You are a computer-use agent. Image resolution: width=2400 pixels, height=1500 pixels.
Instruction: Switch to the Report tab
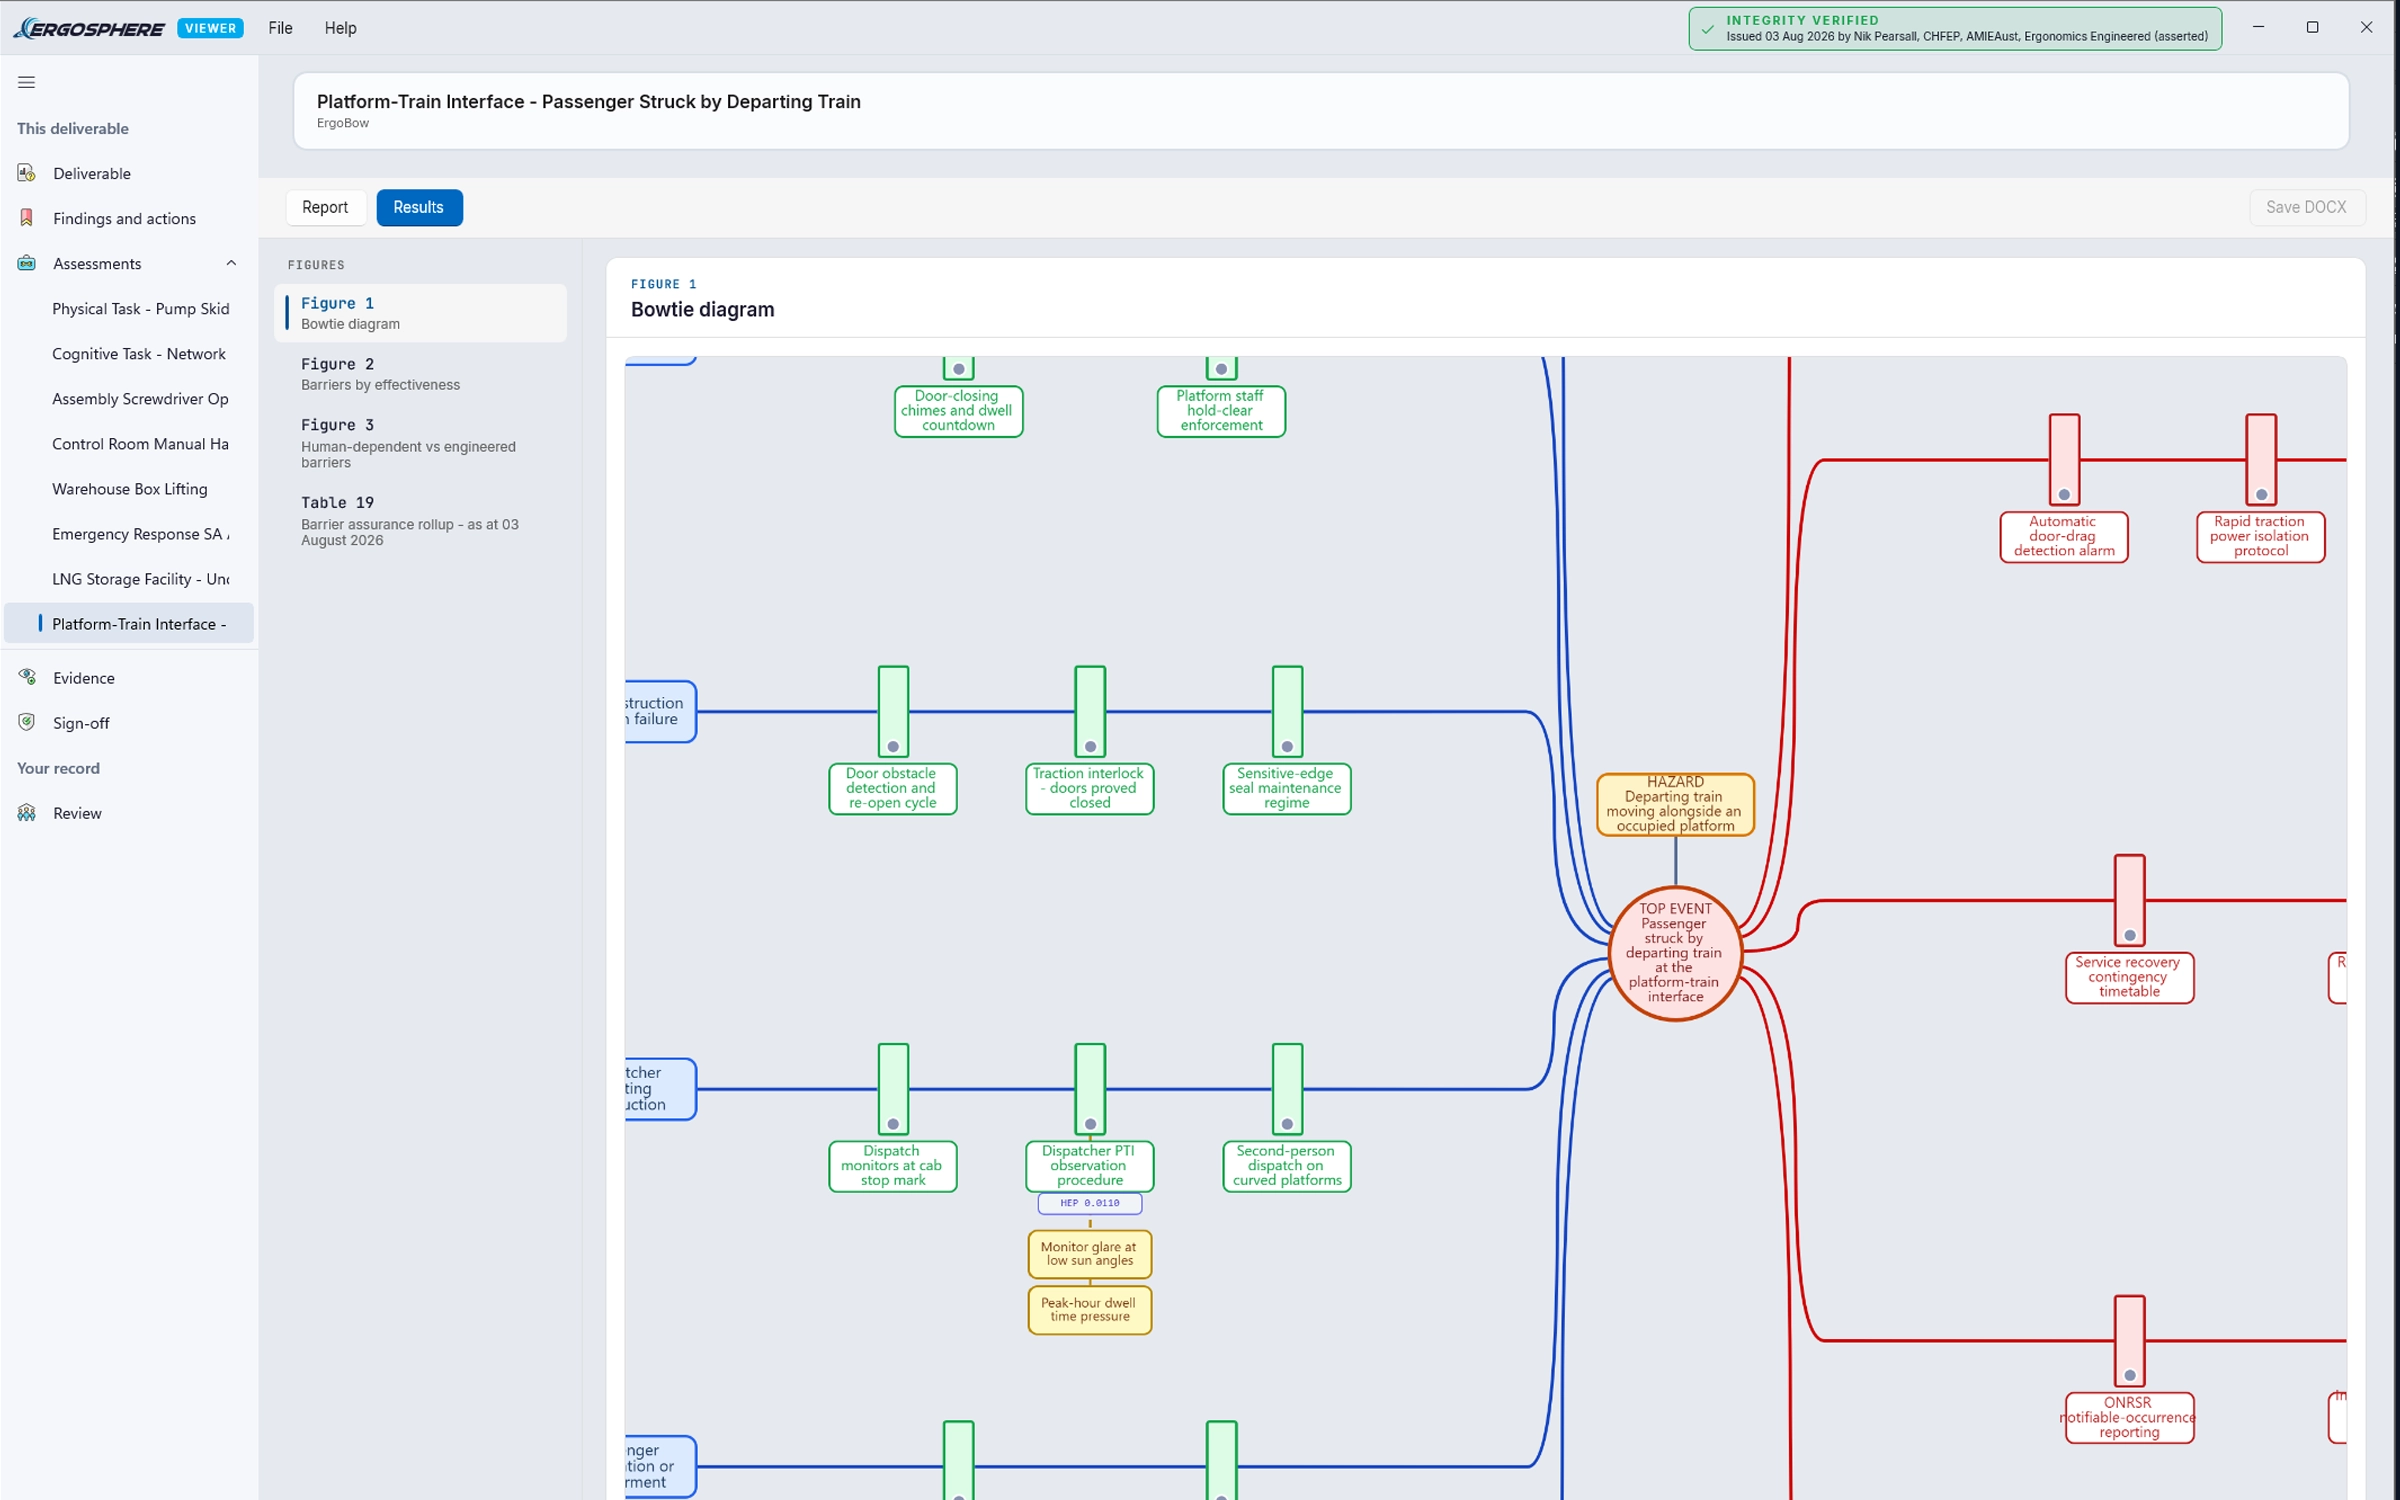coord(325,207)
